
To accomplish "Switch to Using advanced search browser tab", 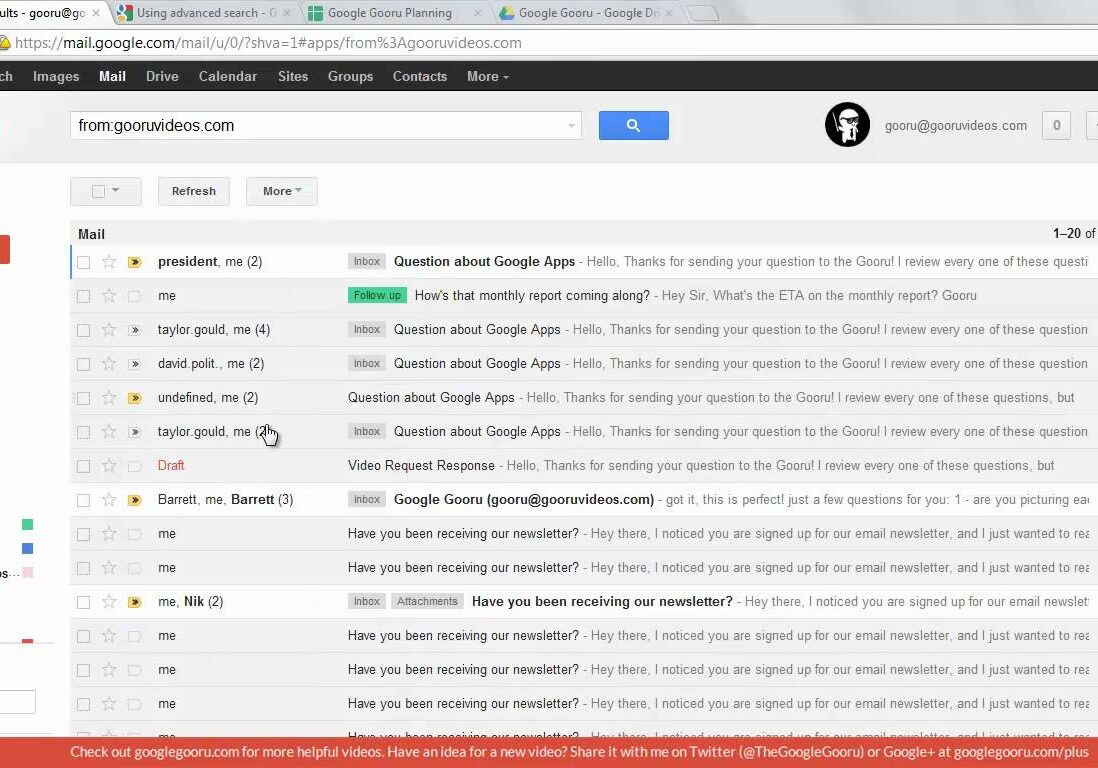I will point(203,13).
